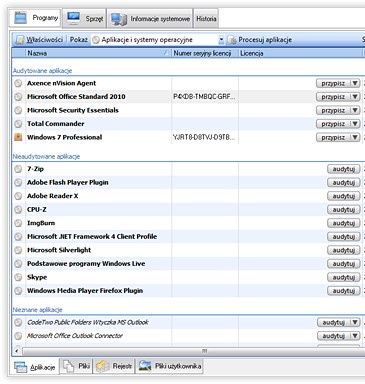
Task: Click the icon next to Microsoft Office Standard 2010
Action: [18, 97]
